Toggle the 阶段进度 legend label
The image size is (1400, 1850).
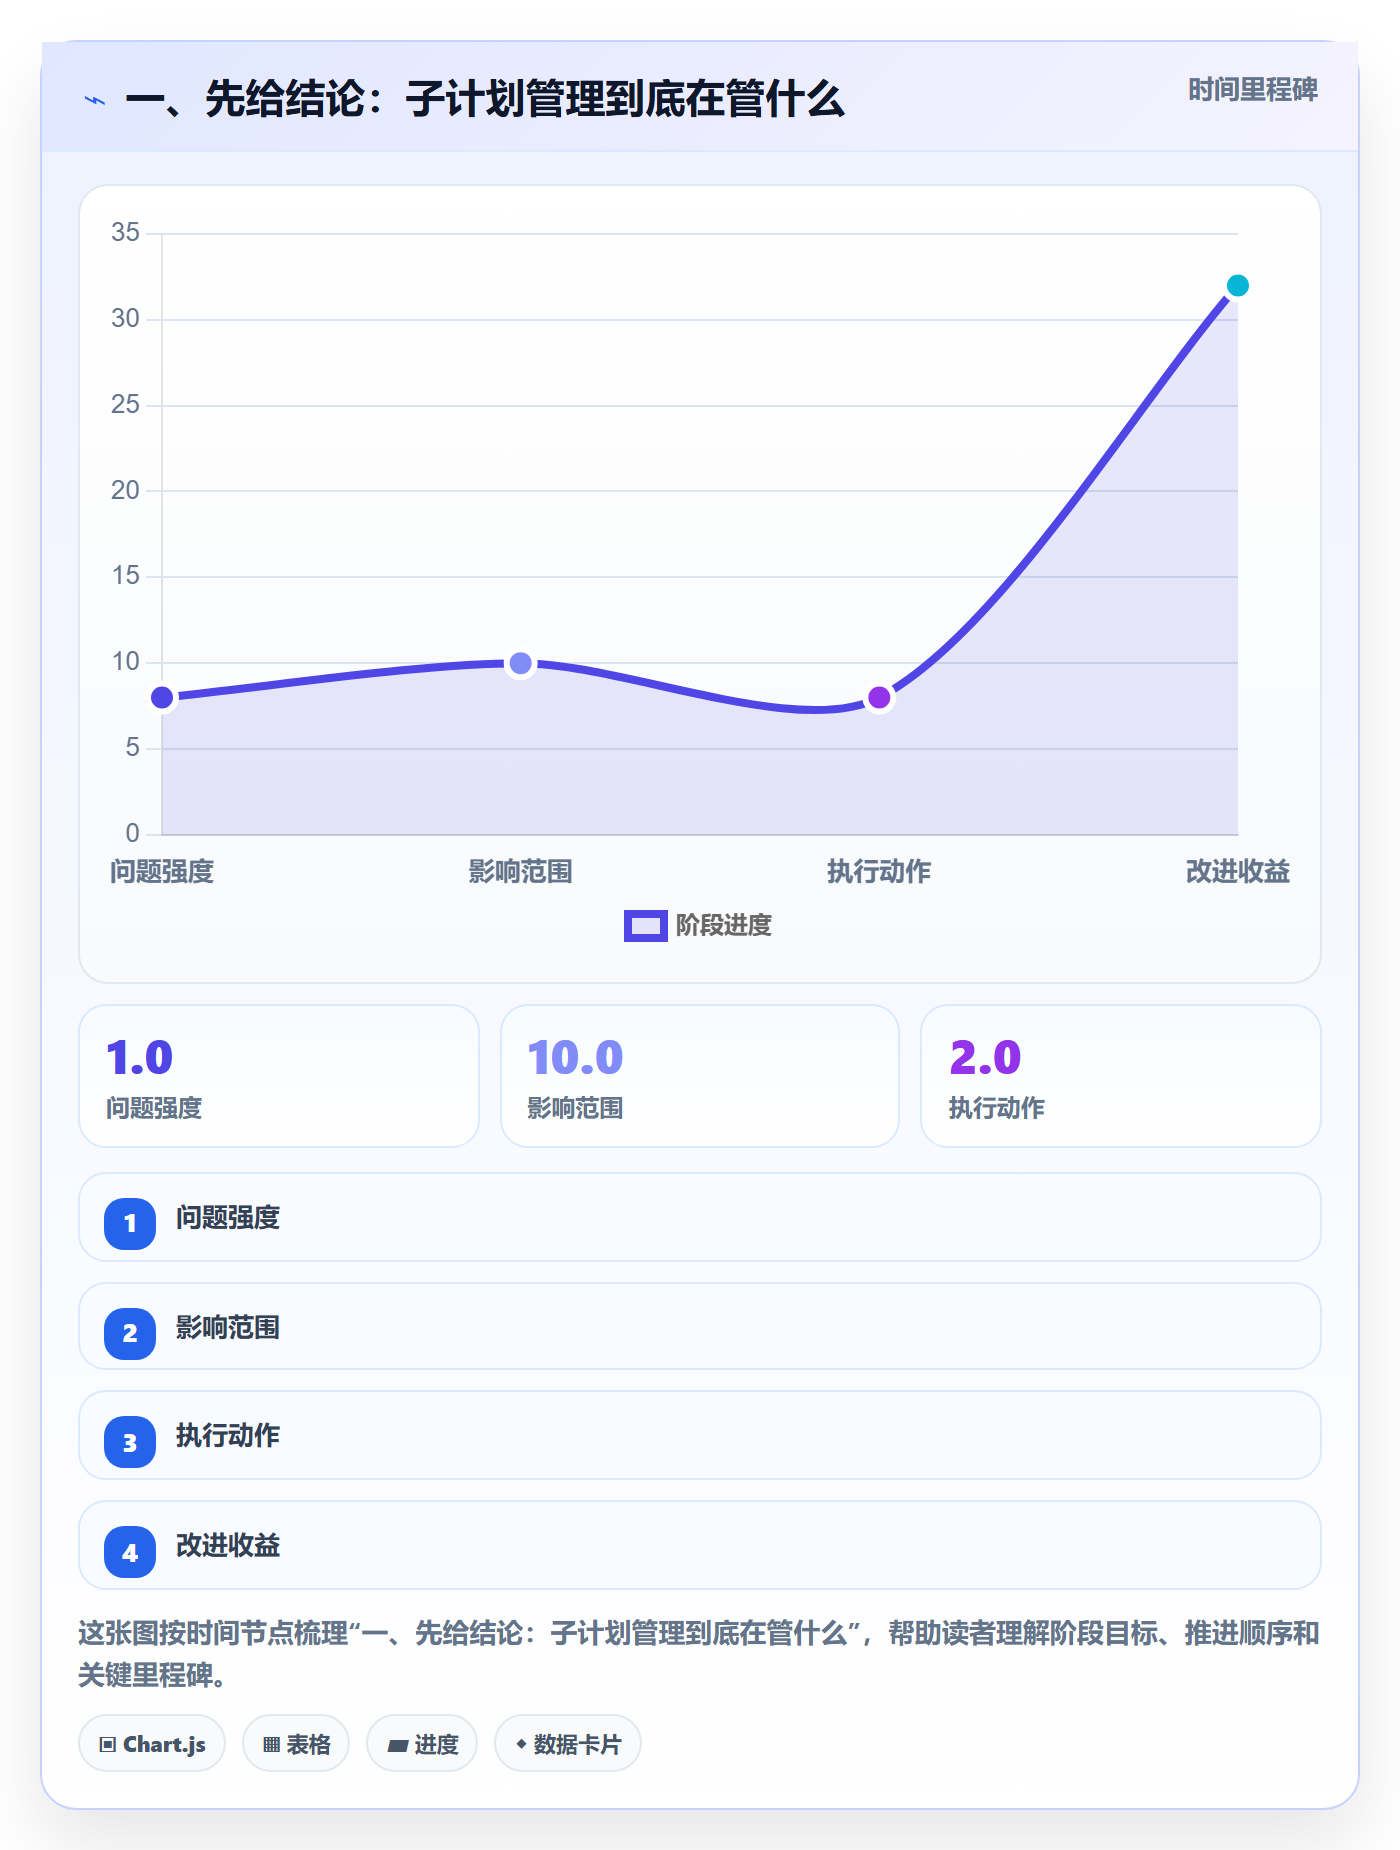(724, 926)
